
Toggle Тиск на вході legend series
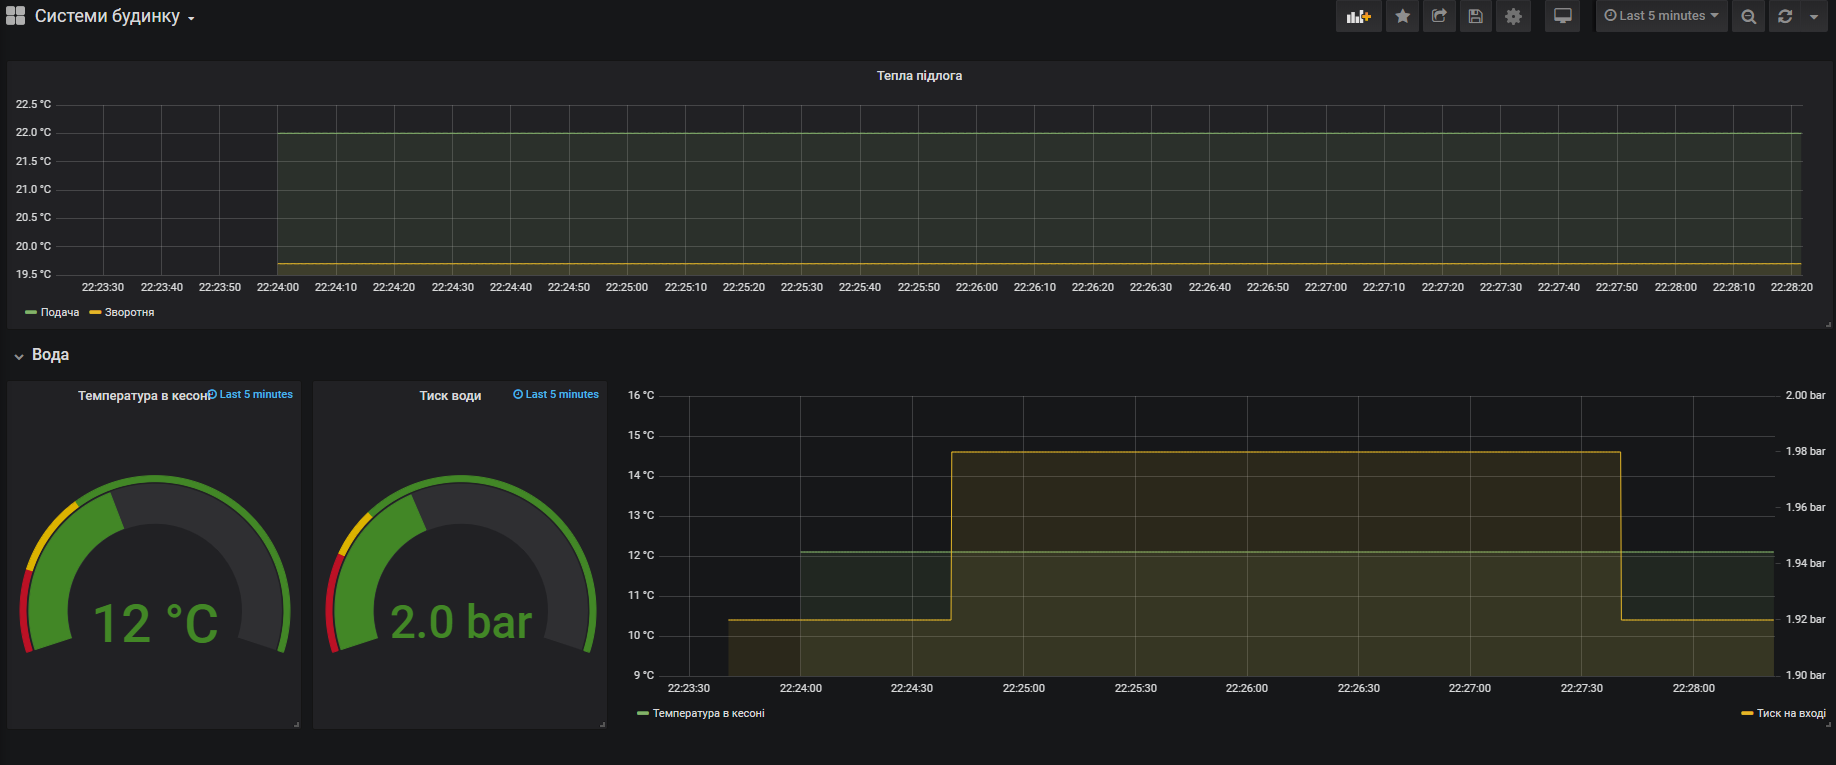click(1783, 713)
